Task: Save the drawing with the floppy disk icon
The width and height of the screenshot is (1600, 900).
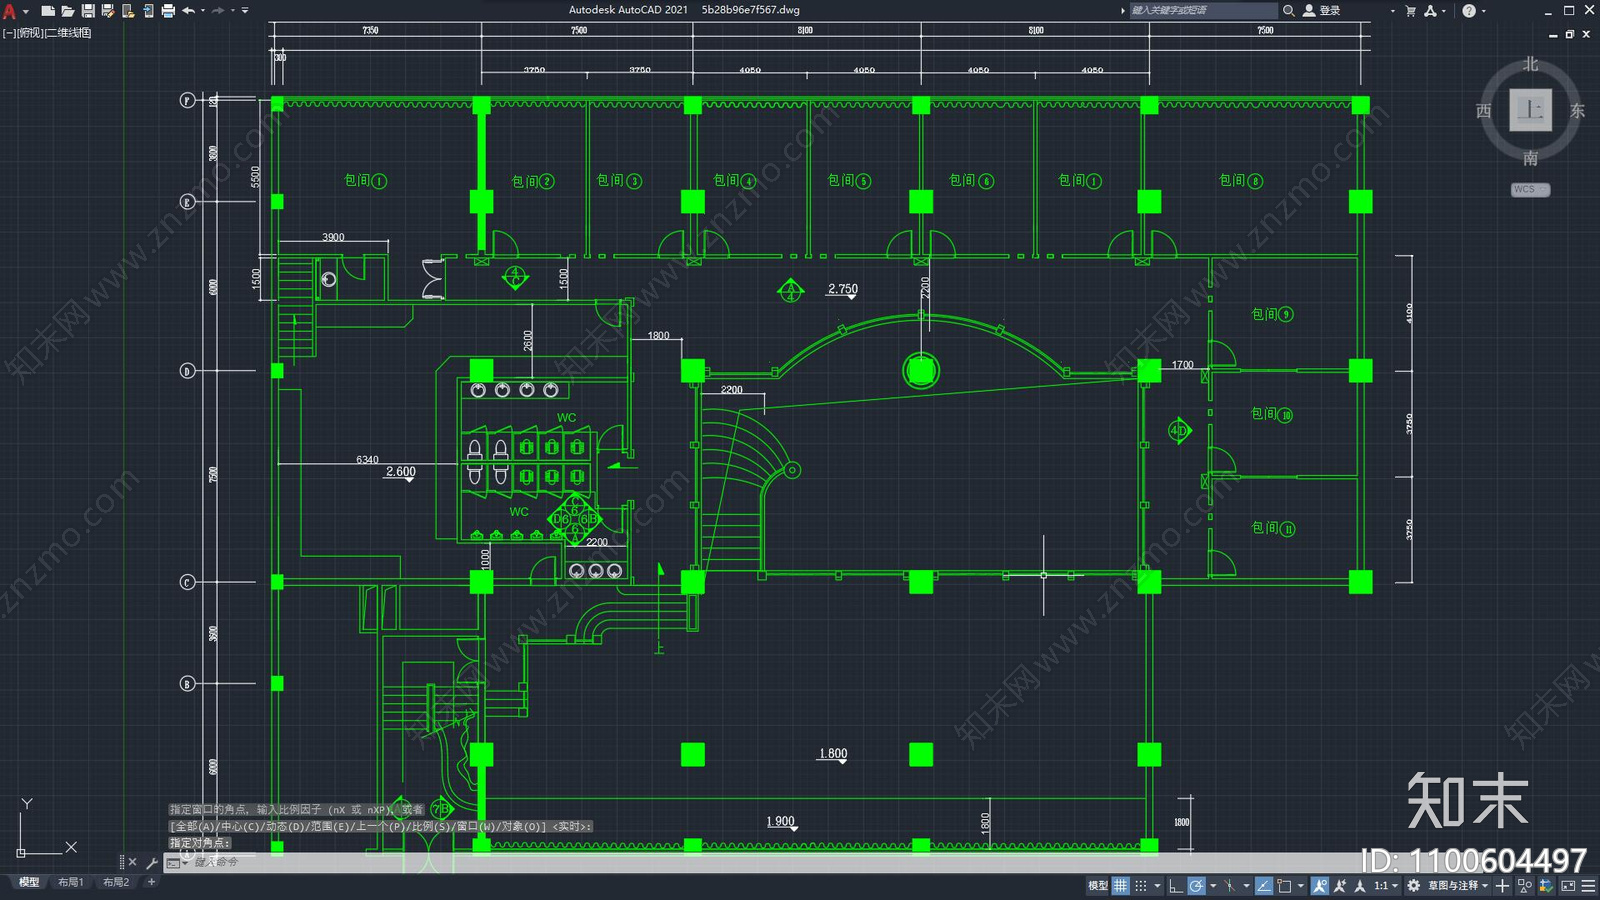Action: pos(88,11)
